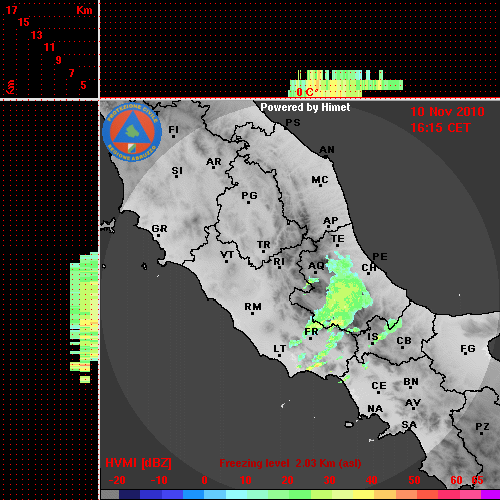Click the AR city label
The width and height of the screenshot is (500, 500).
[x=214, y=162]
